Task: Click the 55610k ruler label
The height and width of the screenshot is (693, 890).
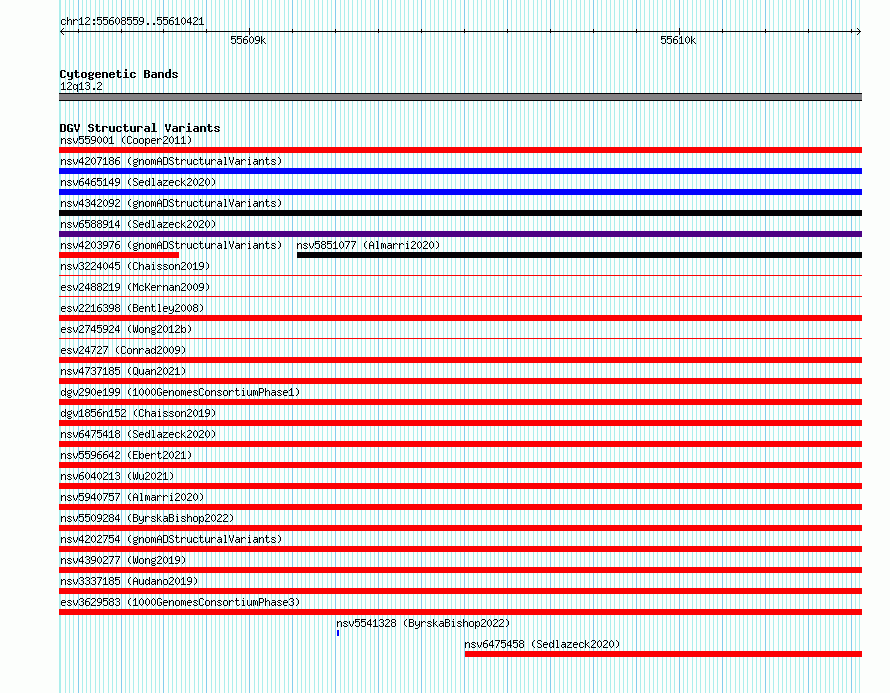Action: (x=678, y=40)
